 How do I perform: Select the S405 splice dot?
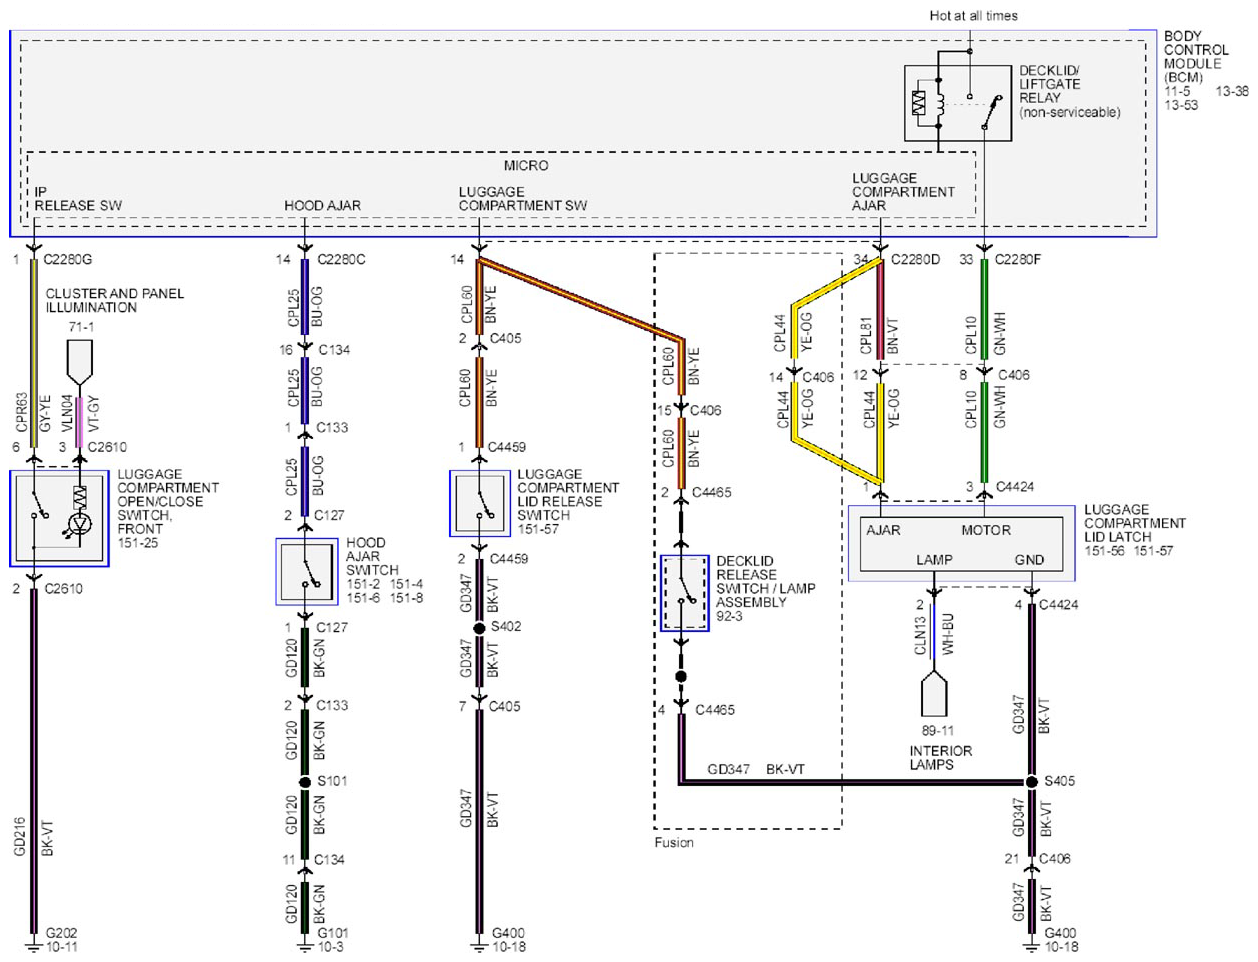tap(1031, 781)
